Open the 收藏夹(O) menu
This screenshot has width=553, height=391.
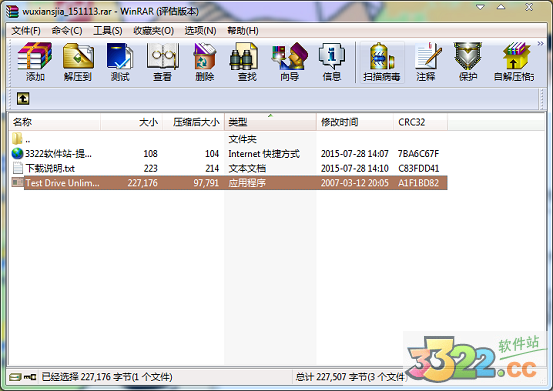pyautogui.click(x=153, y=31)
